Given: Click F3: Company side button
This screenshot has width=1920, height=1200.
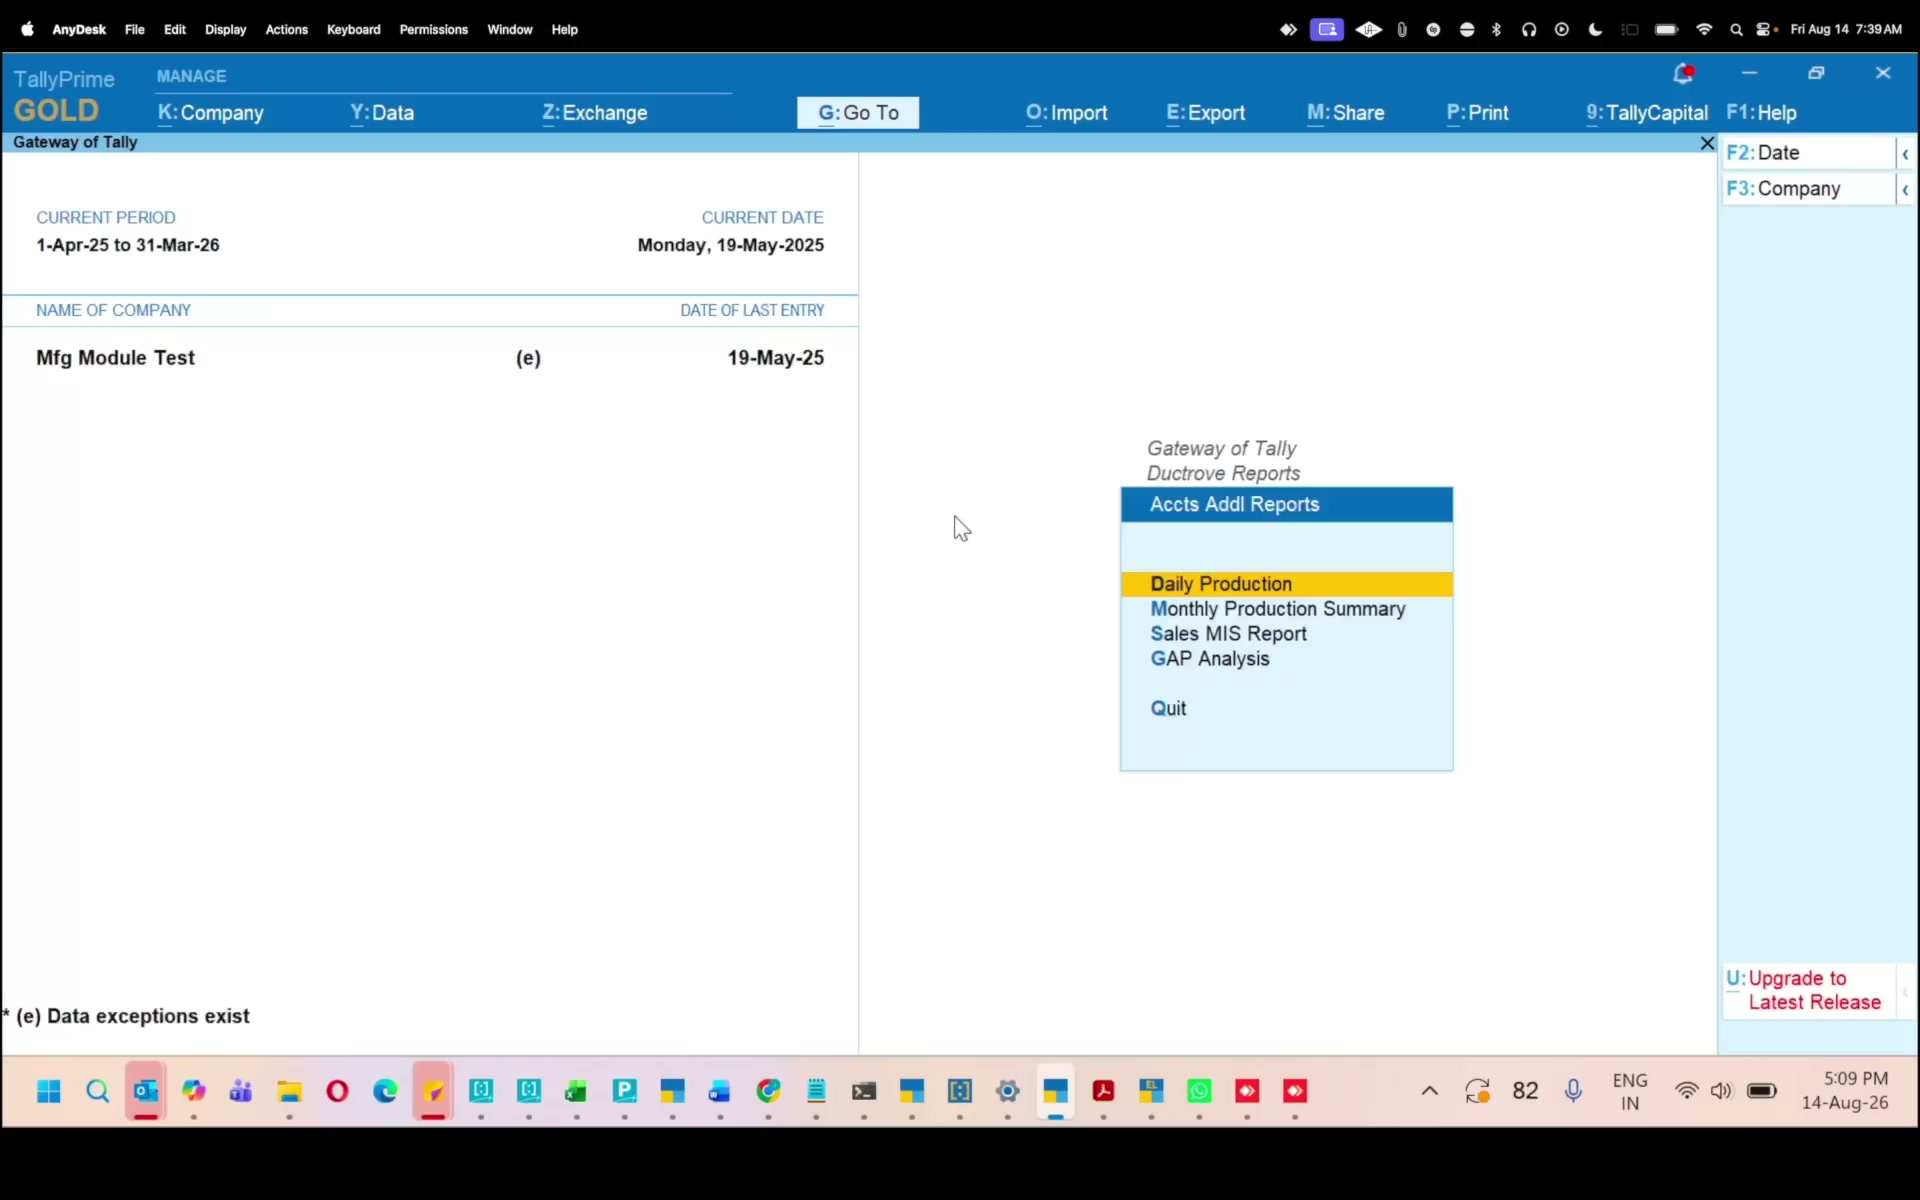Looking at the screenshot, I should (1809, 189).
